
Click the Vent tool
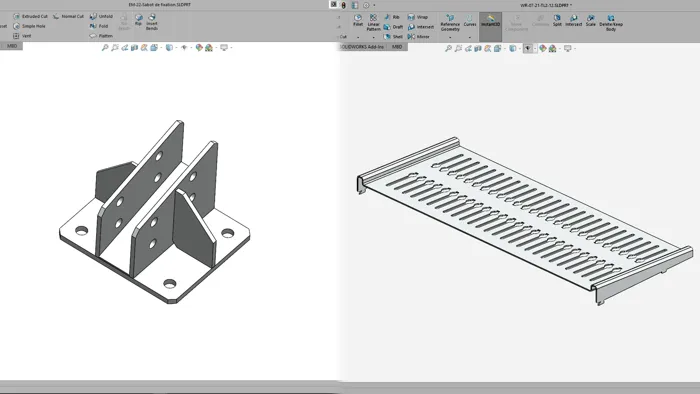pos(22,36)
